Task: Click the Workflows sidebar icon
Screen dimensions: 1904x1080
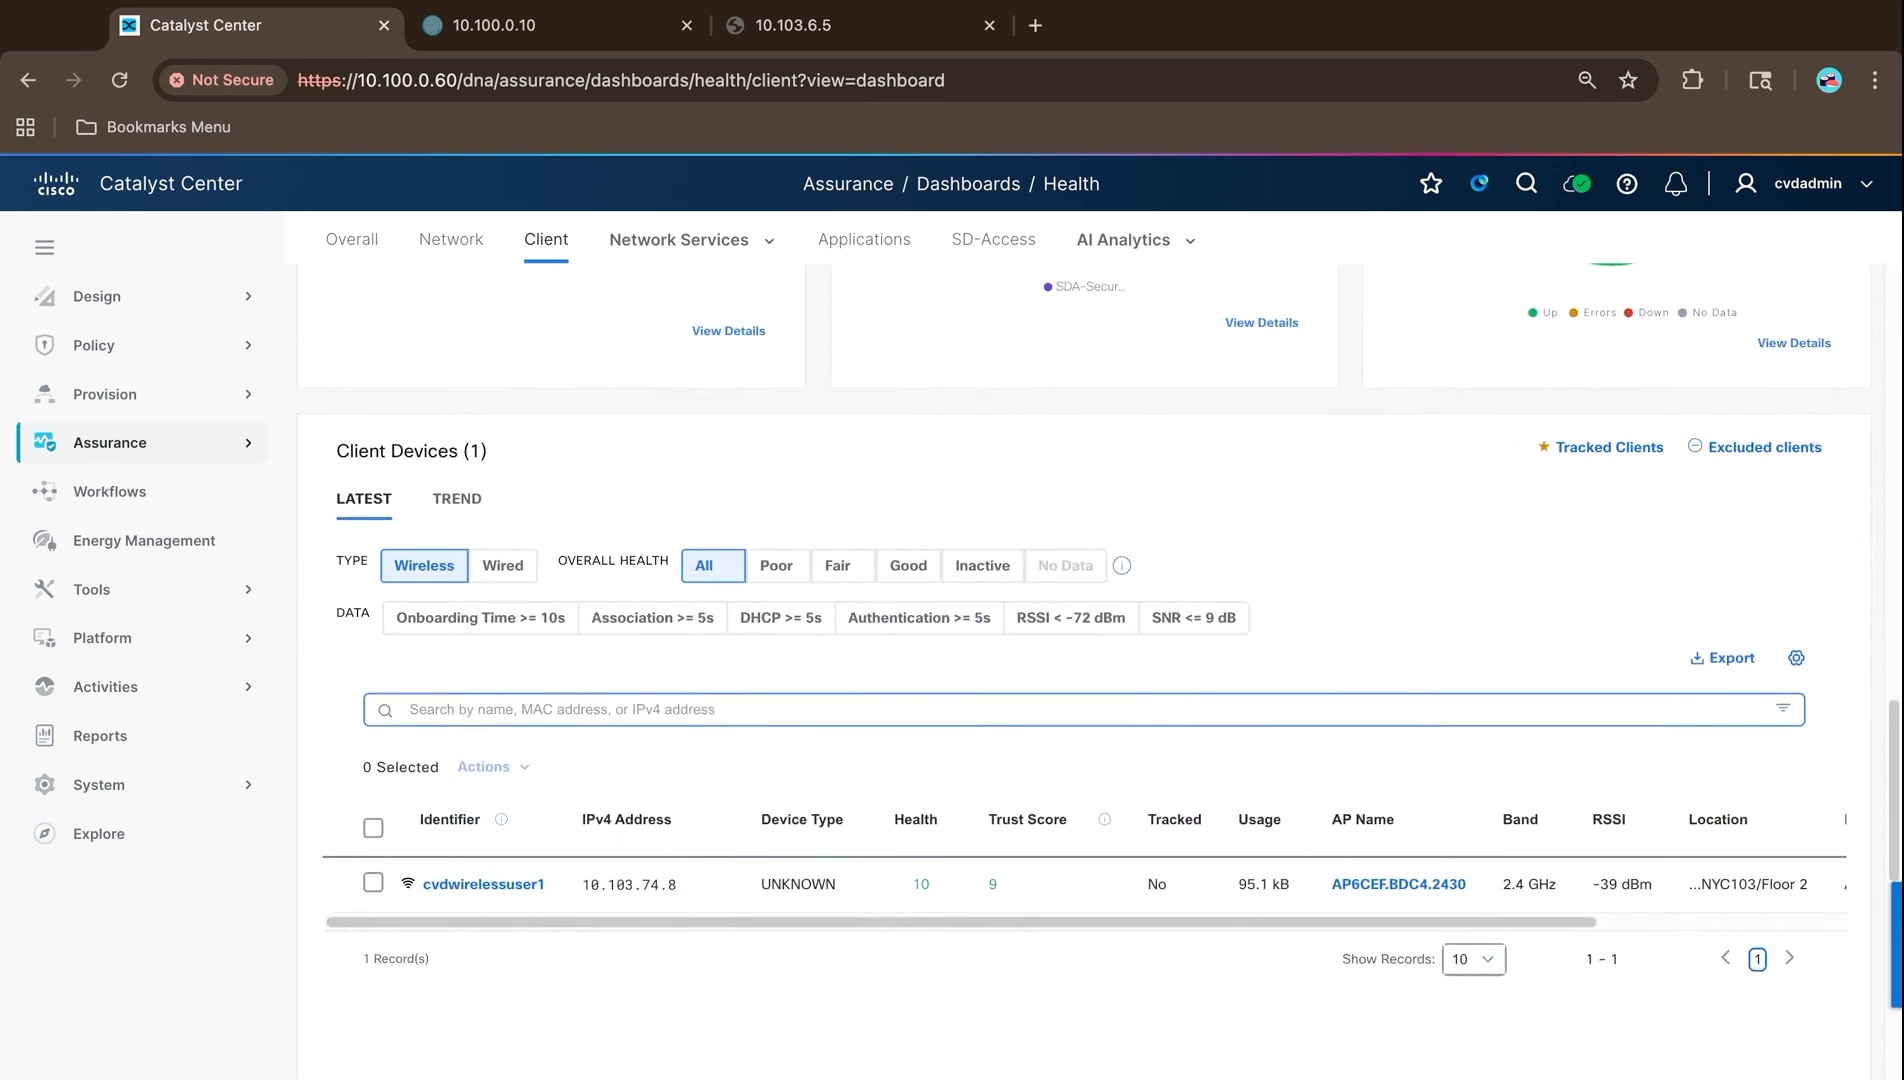Action: (x=44, y=491)
